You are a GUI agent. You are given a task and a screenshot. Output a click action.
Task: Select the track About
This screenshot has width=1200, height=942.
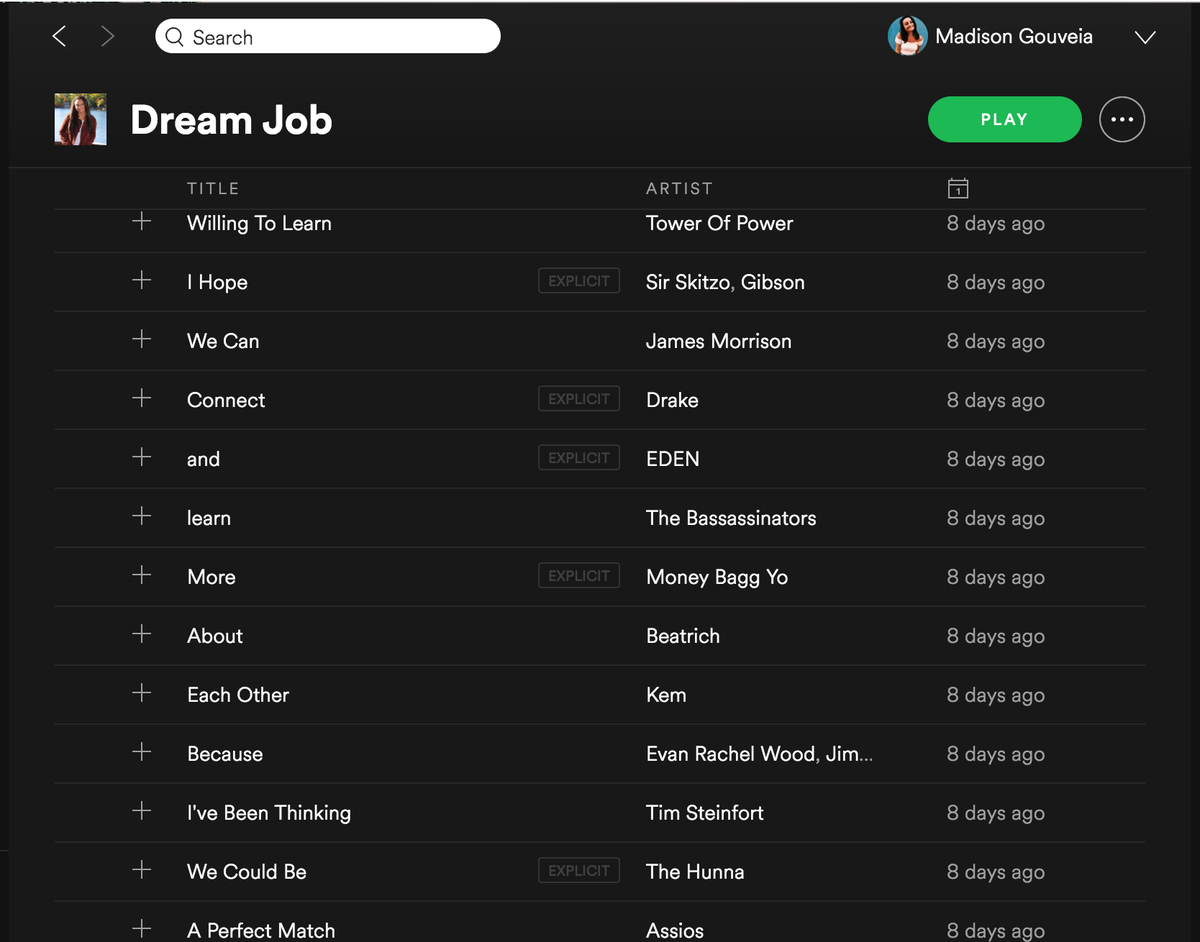(215, 636)
